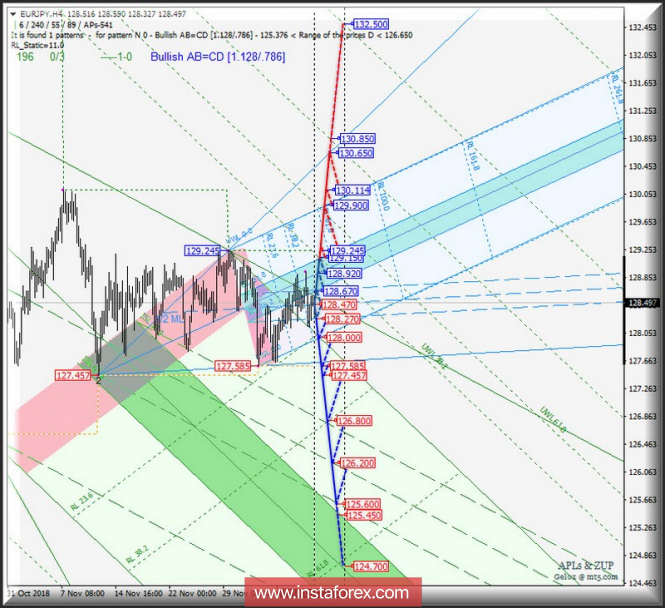Select the 128.670 blue price tag
The height and width of the screenshot is (608, 665).
(341, 291)
